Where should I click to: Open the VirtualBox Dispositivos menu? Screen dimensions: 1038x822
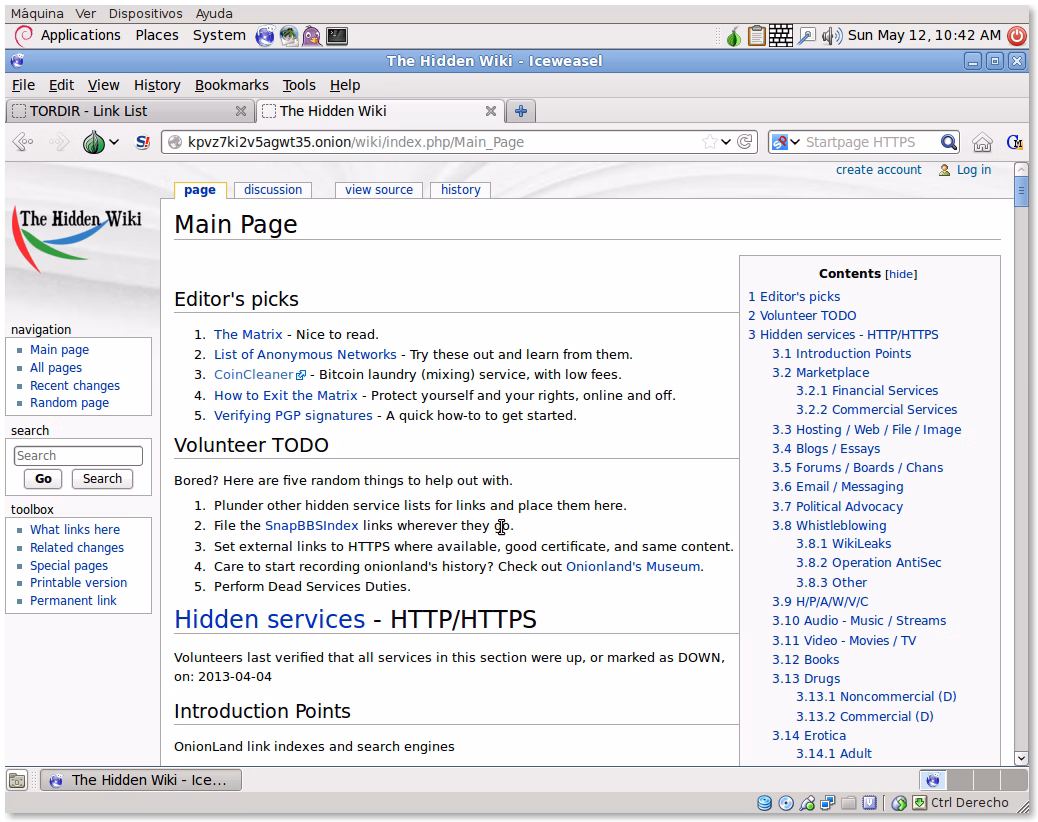pyautogui.click(x=146, y=13)
